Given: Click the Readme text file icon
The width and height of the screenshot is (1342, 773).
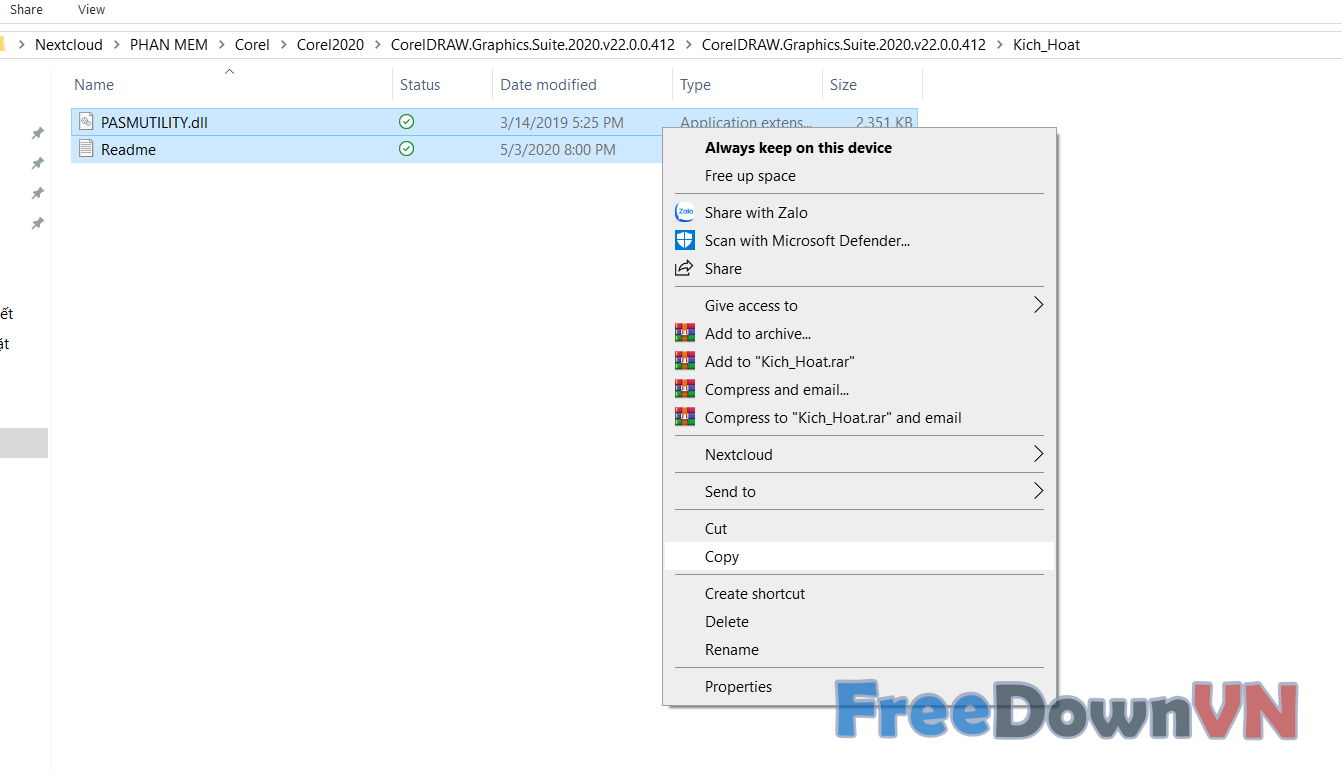Looking at the screenshot, I should tap(86, 149).
